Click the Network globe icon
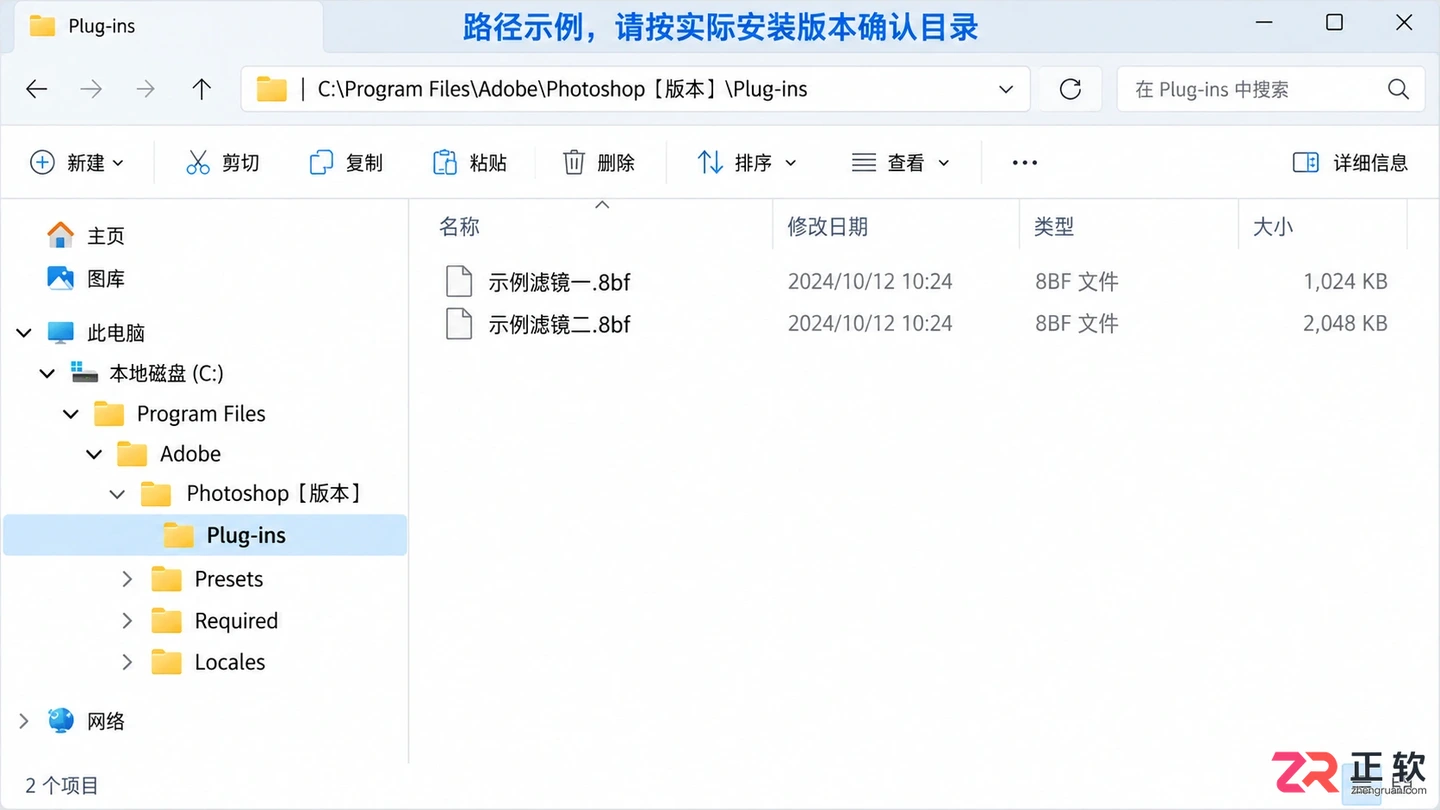 [61, 721]
